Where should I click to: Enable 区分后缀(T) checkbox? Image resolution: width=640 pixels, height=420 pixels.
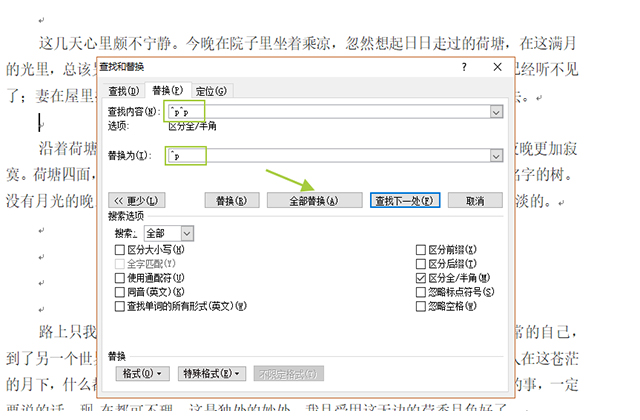[420, 264]
